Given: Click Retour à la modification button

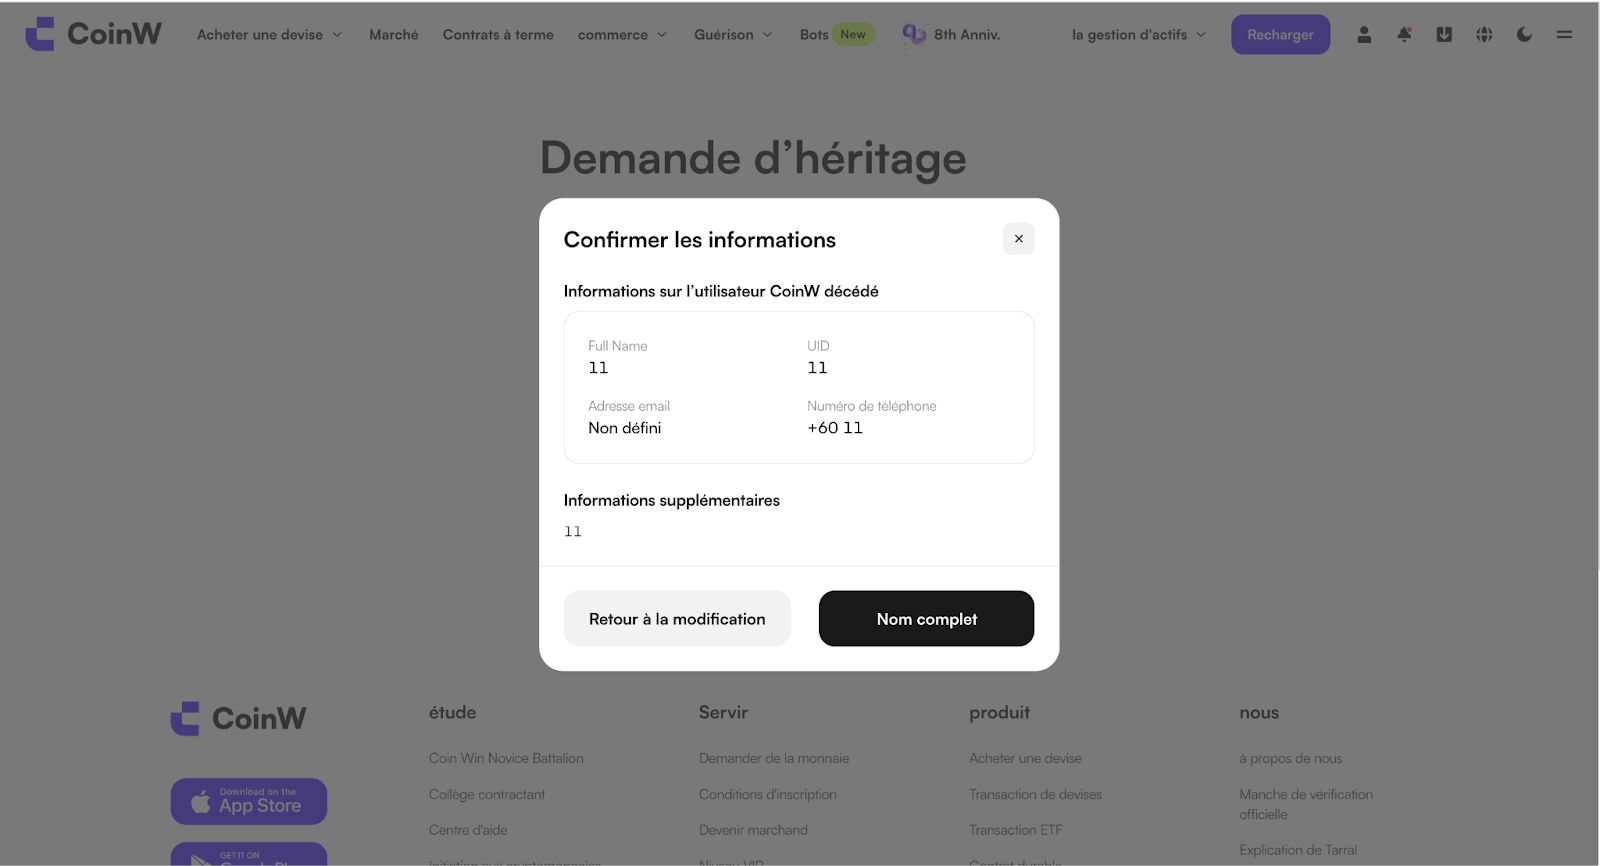Looking at the screenshot, I should point(677,619).
